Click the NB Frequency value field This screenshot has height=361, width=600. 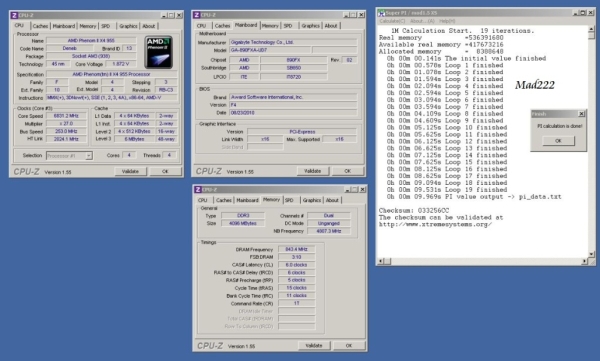coord(329,231)
